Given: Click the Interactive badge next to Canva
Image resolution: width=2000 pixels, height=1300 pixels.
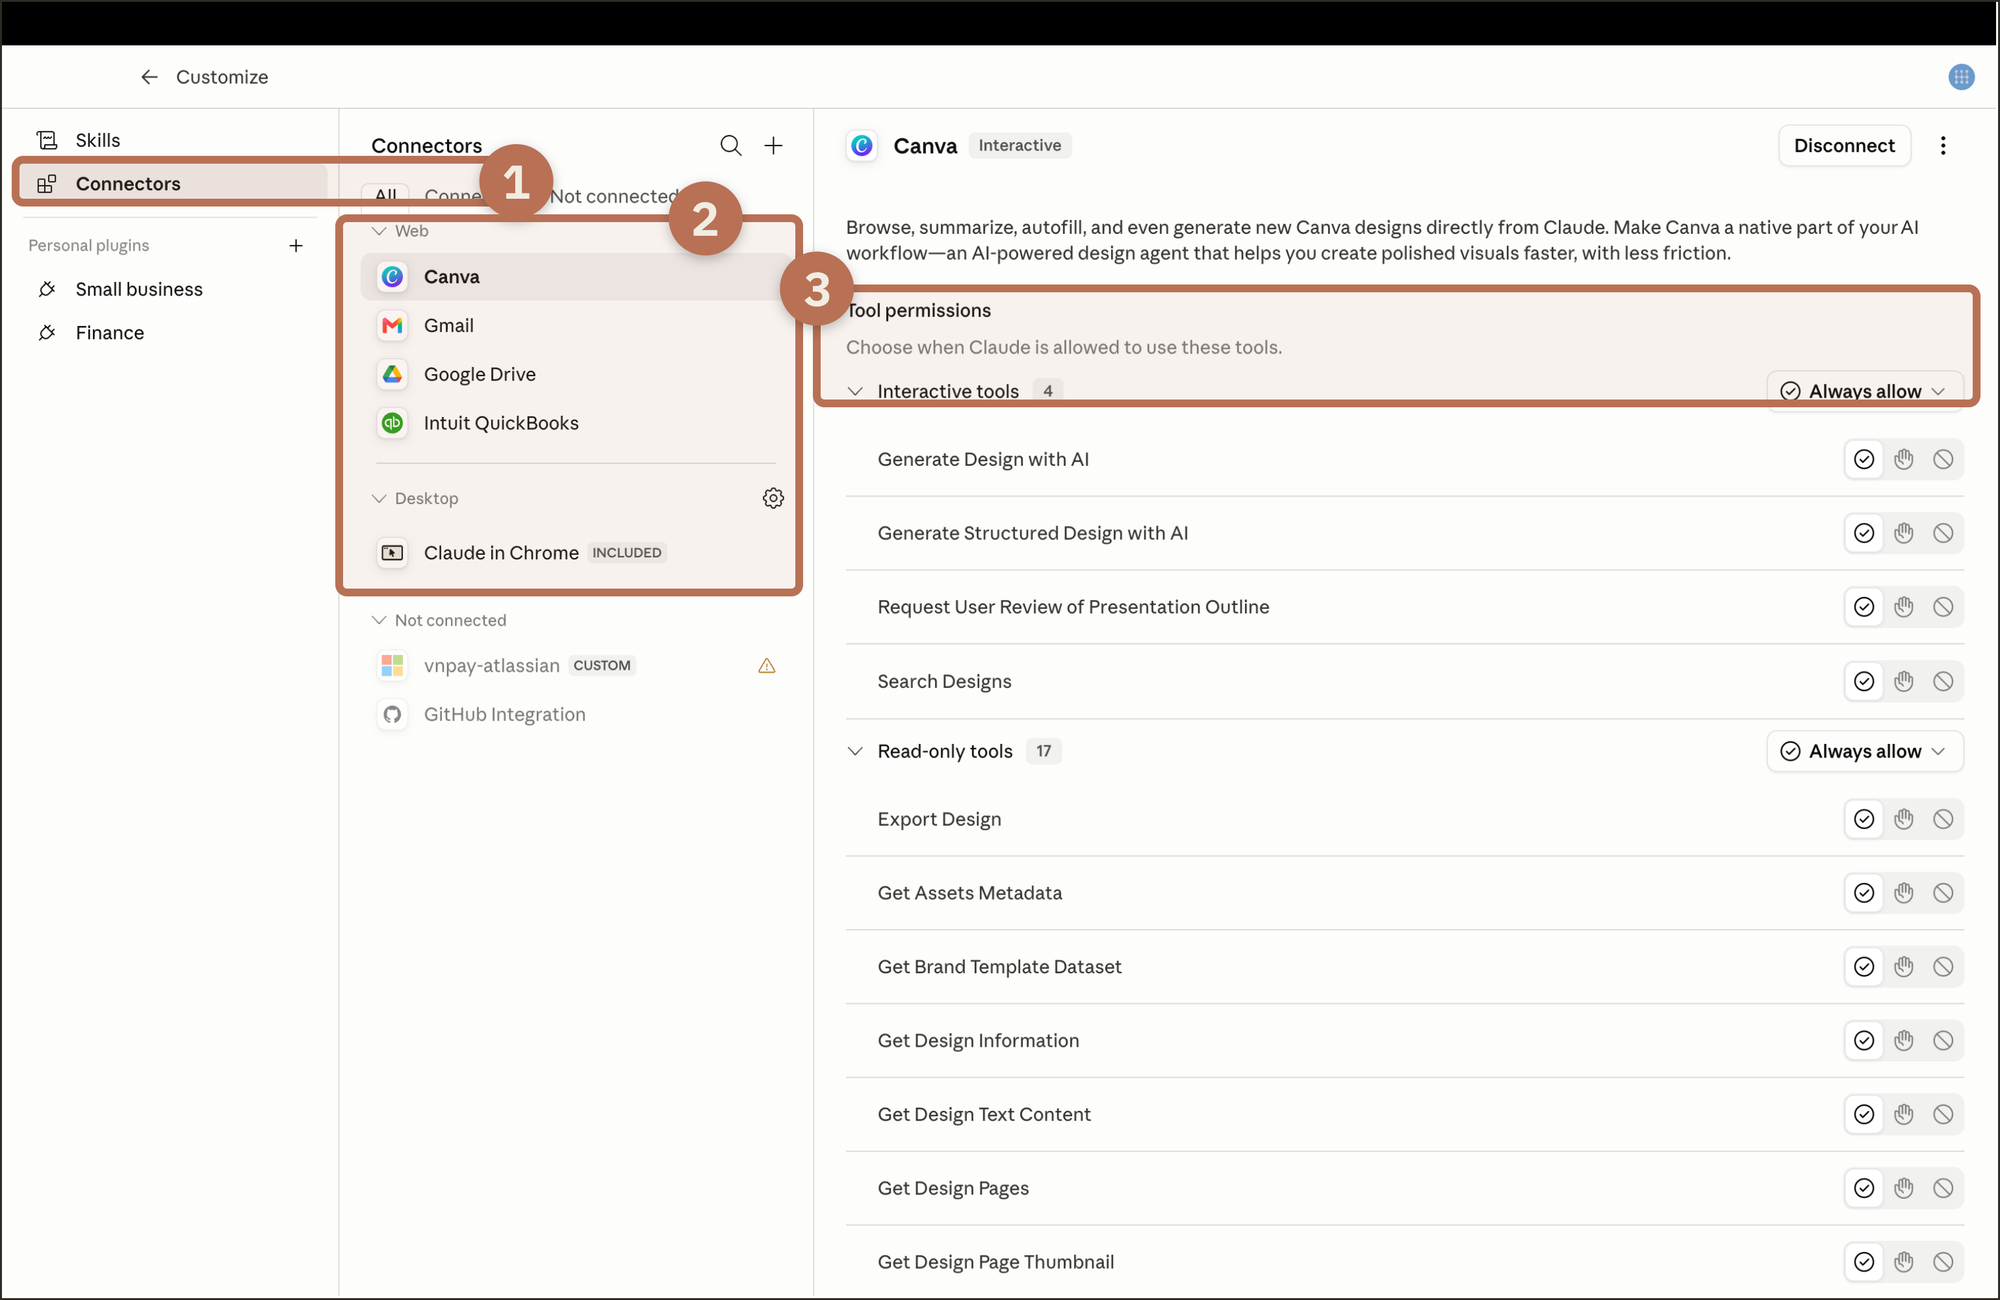Looking at the screenshot, I should click(1020, 146).
